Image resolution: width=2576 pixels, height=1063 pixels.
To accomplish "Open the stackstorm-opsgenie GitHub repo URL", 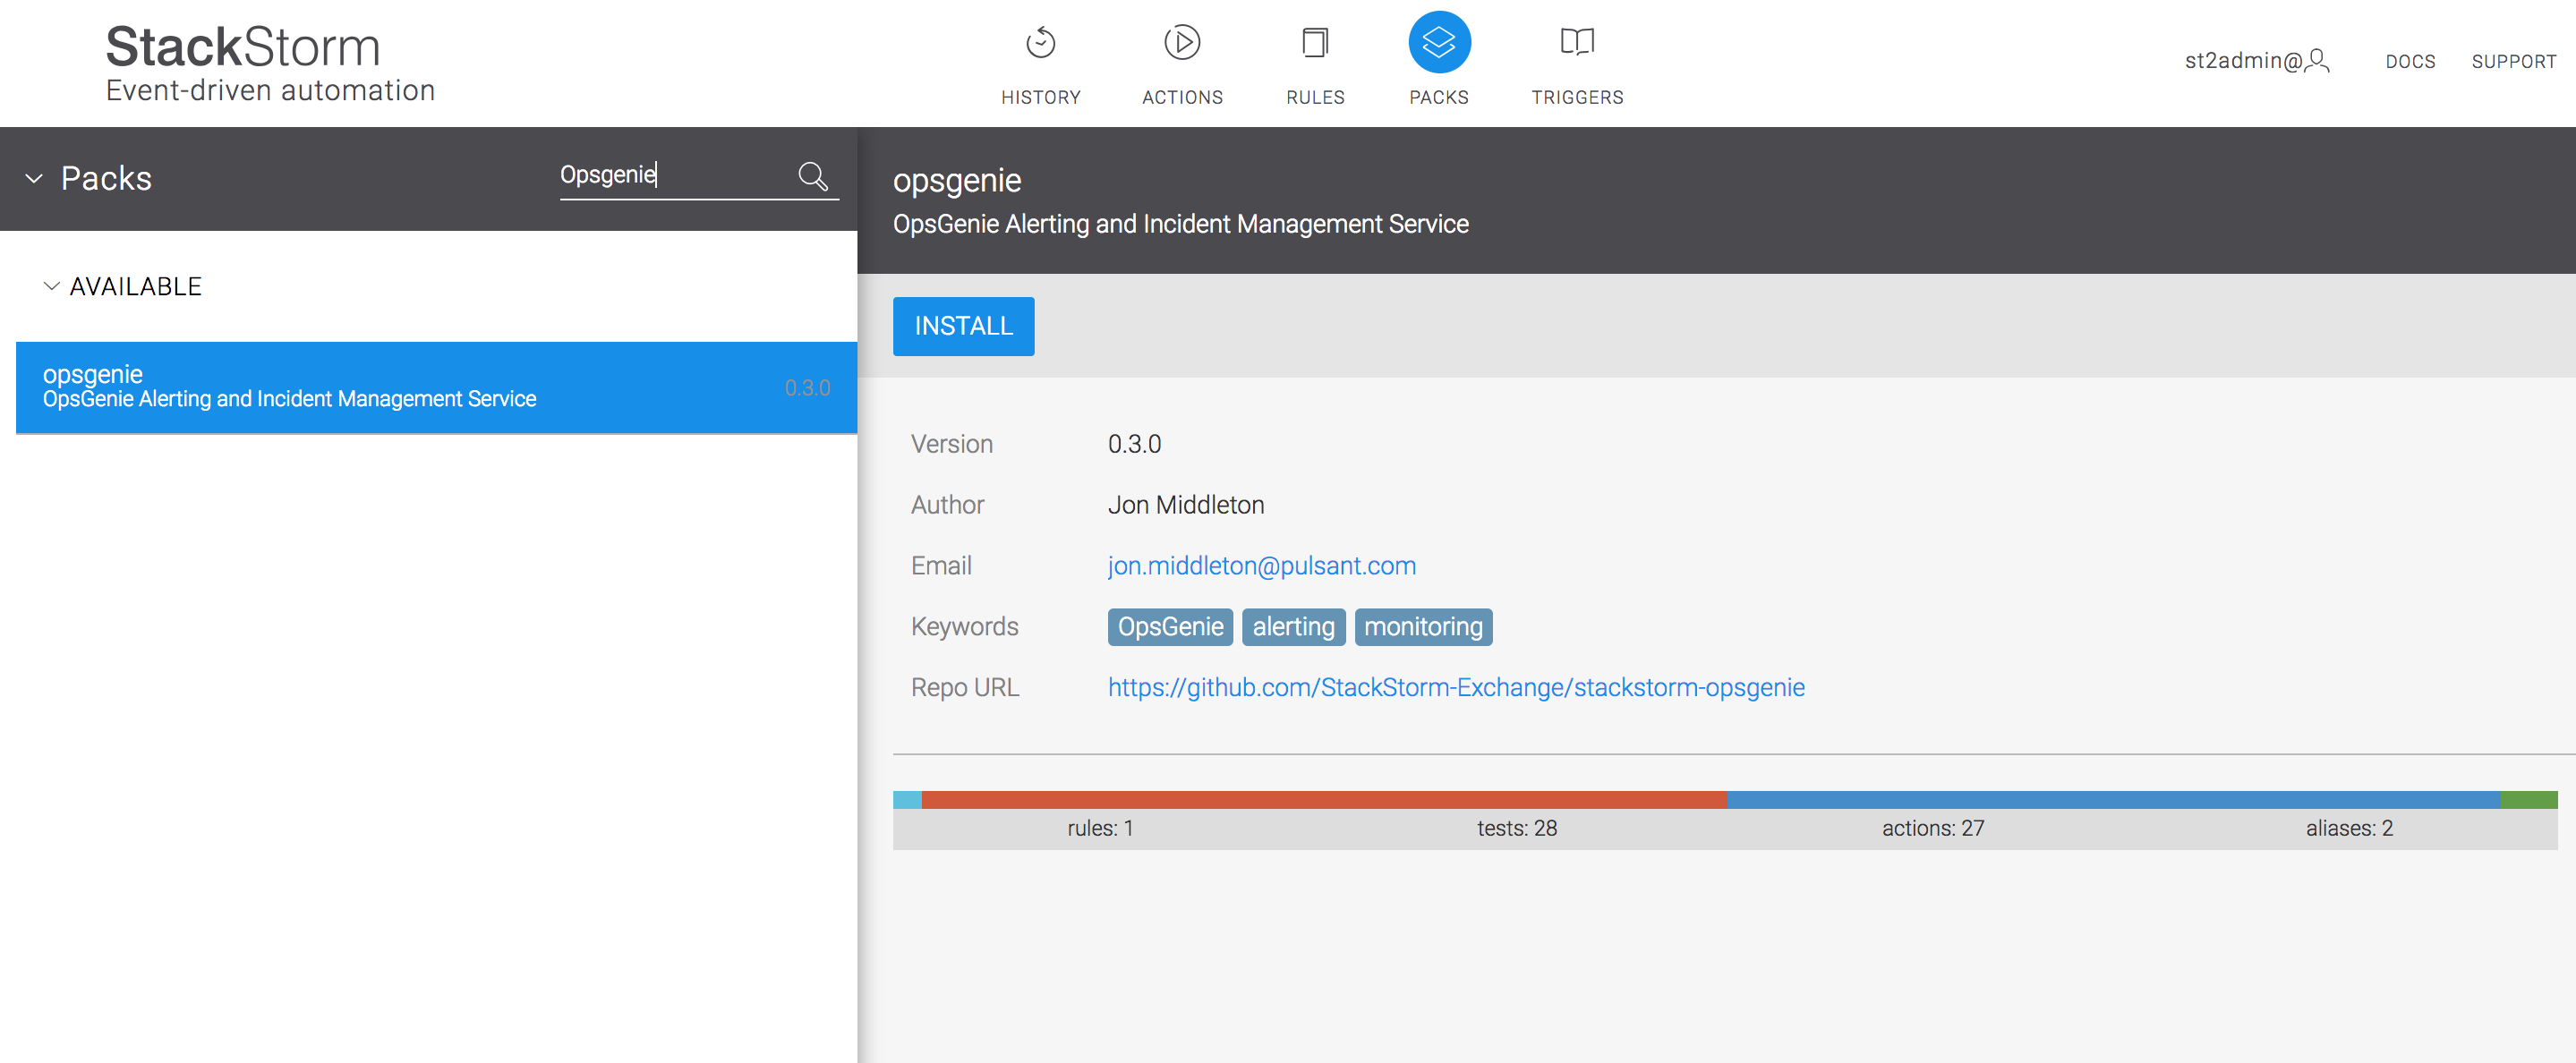I will [x=1455, y=688].
